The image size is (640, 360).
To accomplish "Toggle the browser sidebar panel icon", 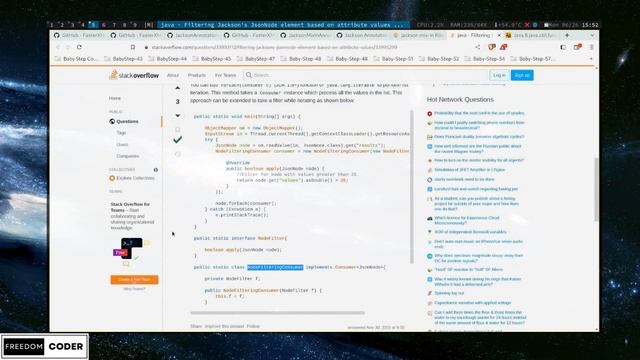I will 563,47.
